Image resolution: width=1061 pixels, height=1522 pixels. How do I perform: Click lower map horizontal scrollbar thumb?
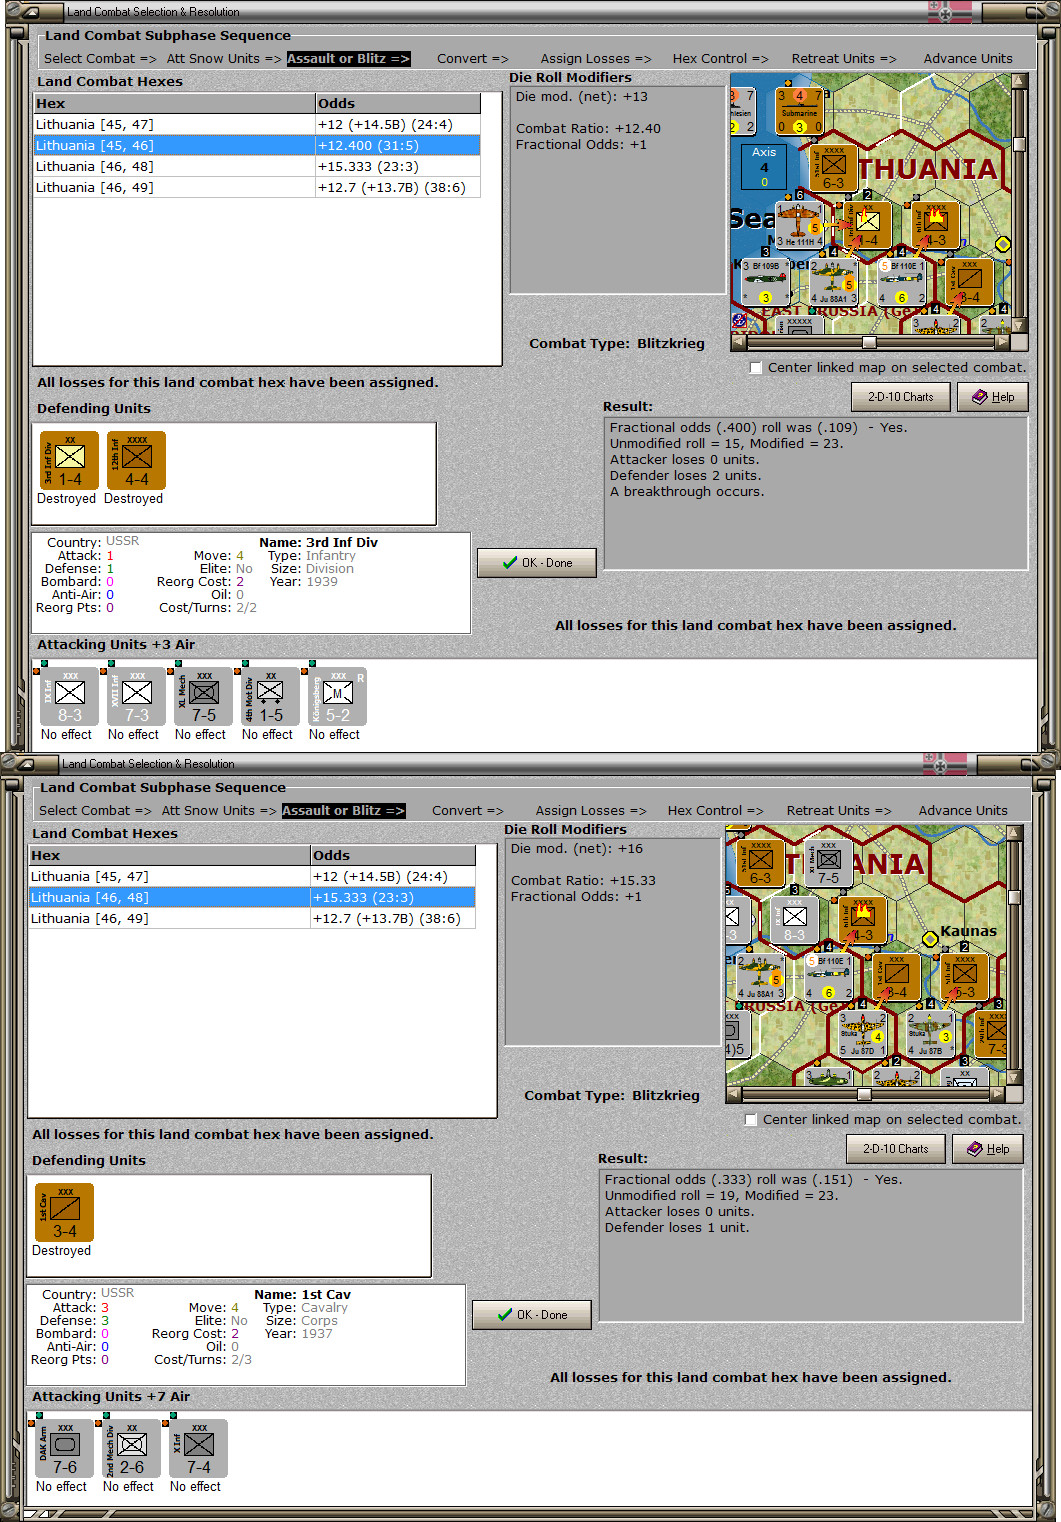click(x=863, y=1094)
